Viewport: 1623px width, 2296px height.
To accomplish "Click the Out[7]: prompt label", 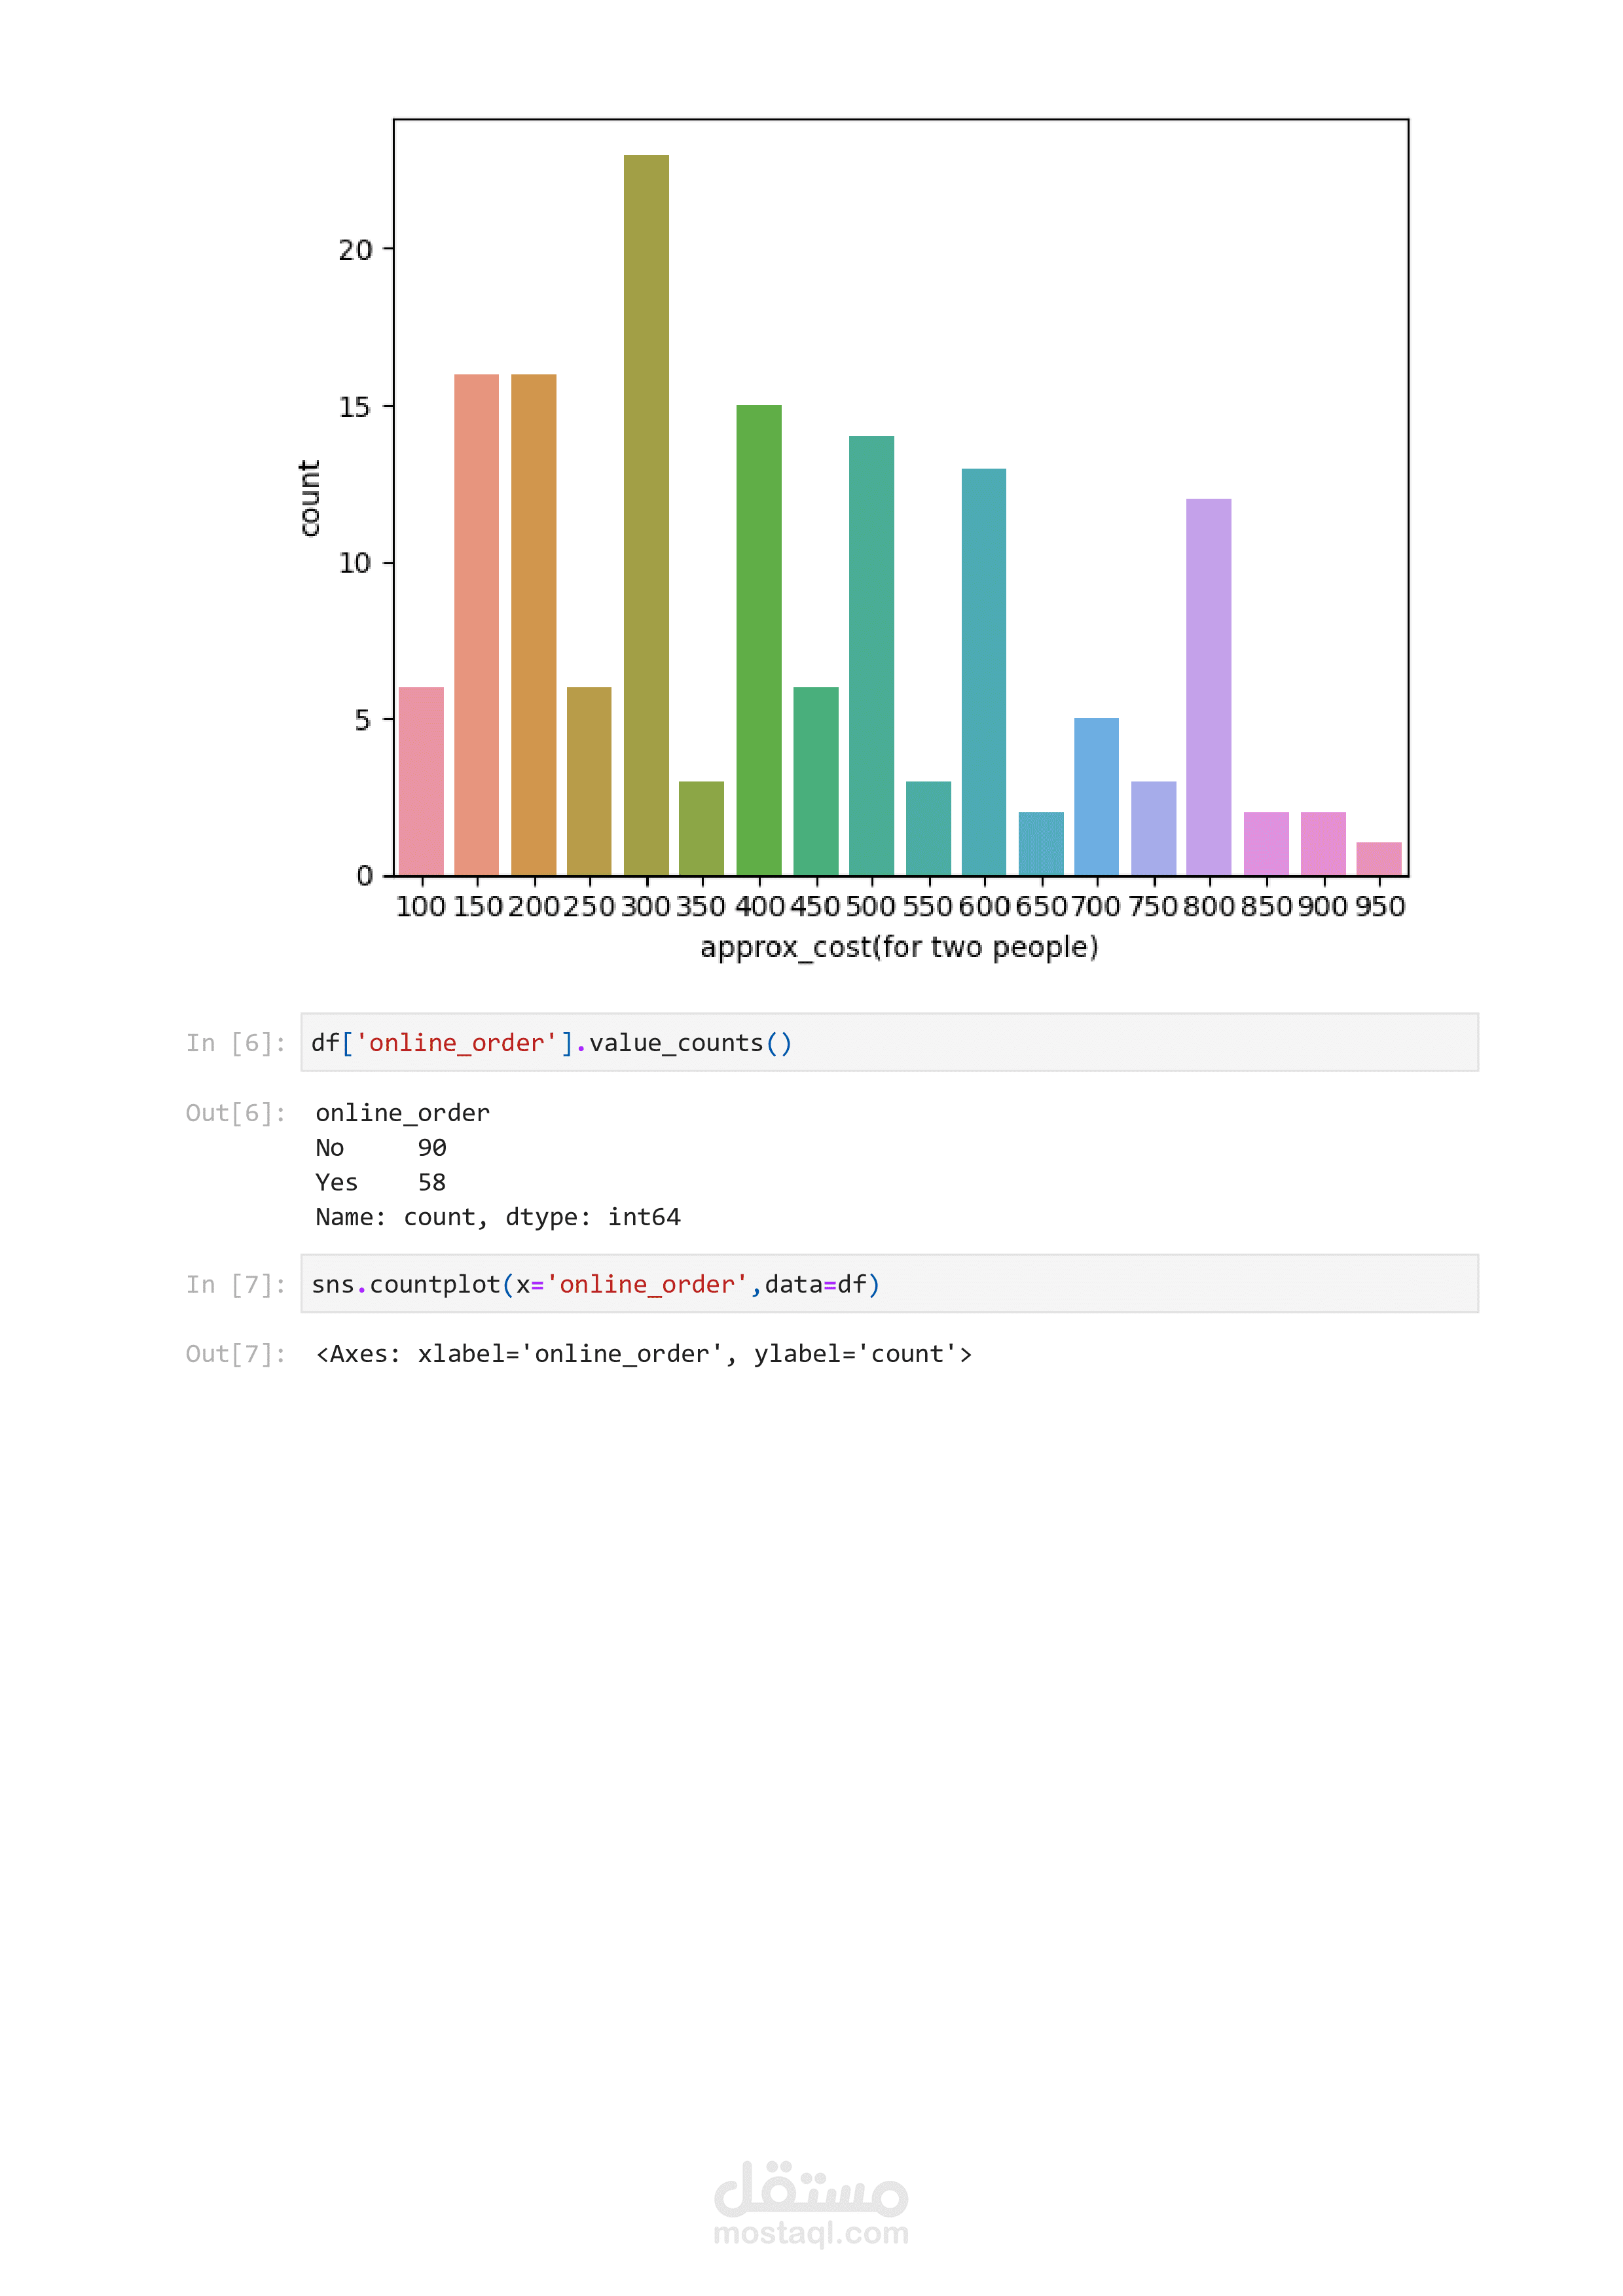I will (x=236, y=1354).
